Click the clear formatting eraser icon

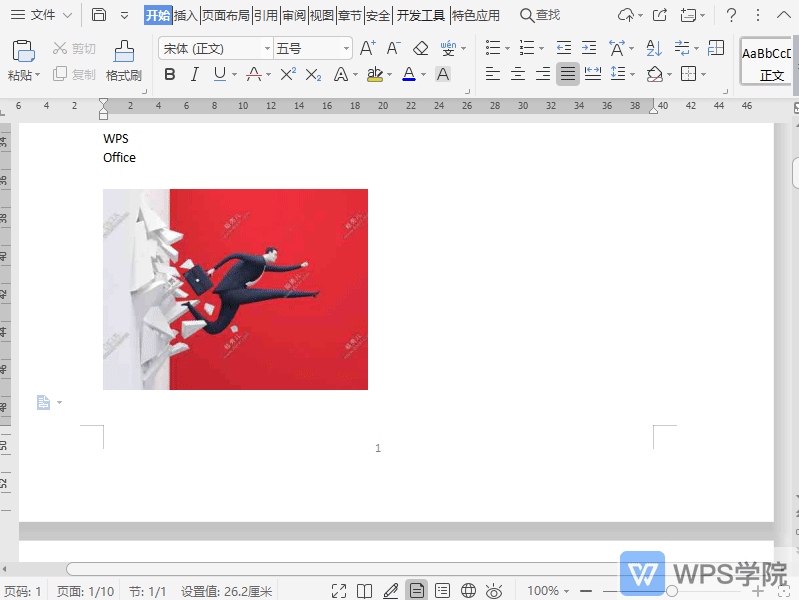click(420, 48)
